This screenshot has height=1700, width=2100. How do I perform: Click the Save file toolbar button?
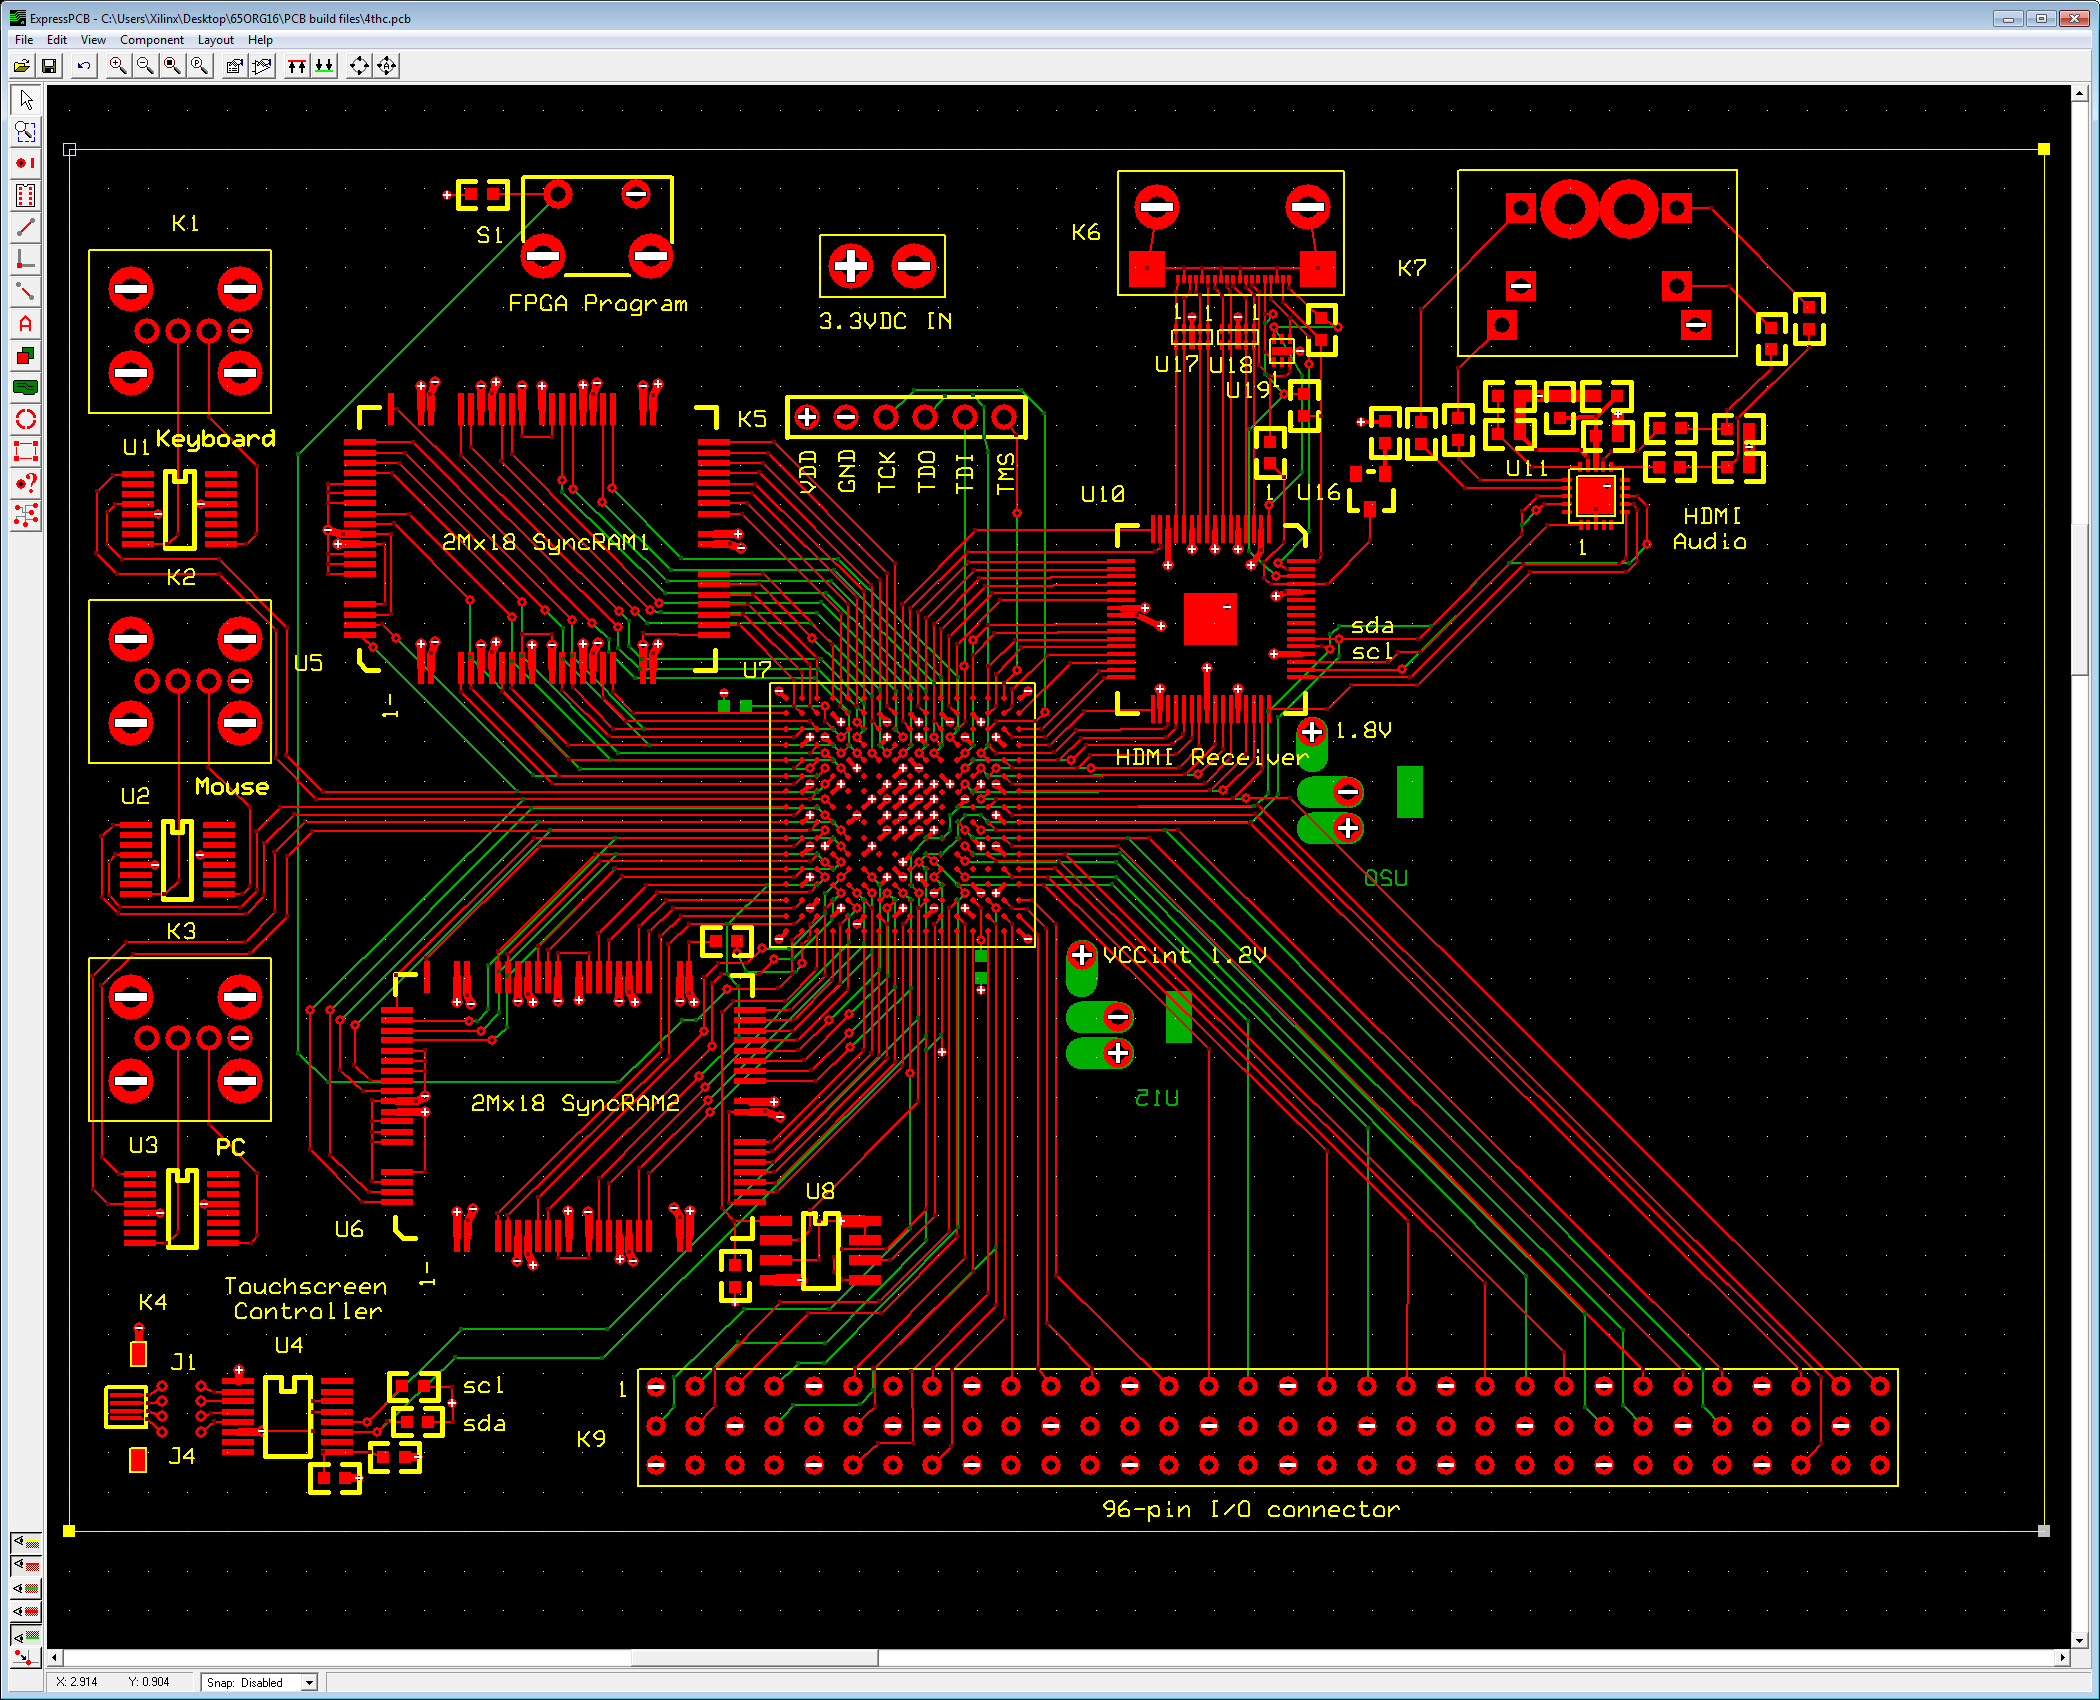click(x=49, y=66)
